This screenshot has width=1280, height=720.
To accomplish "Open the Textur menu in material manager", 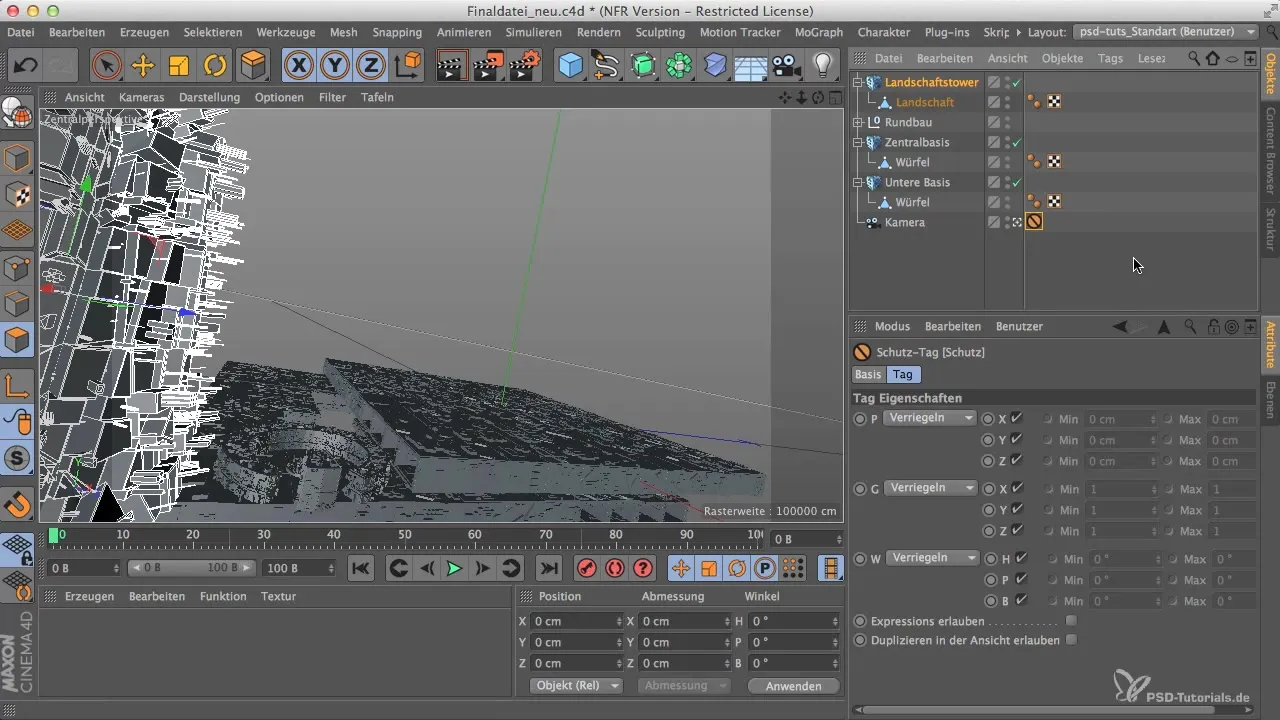I will [x=278, y=596].
